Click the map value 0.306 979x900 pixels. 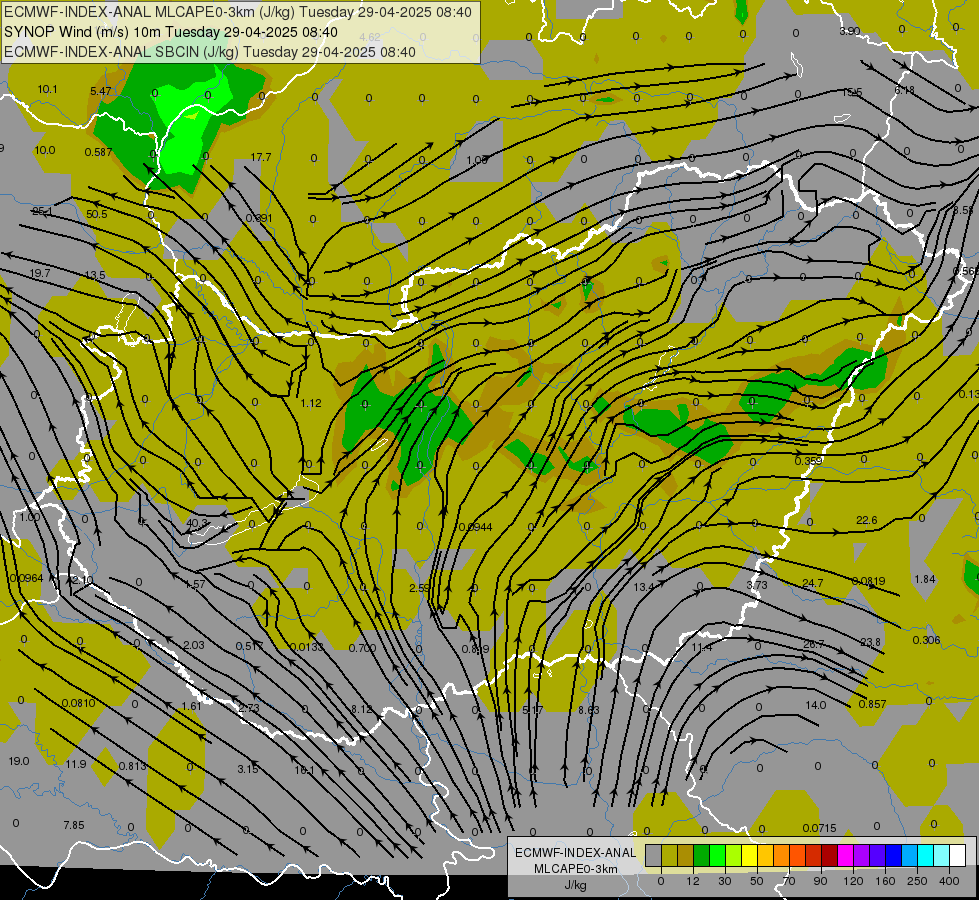click(927, 640)
